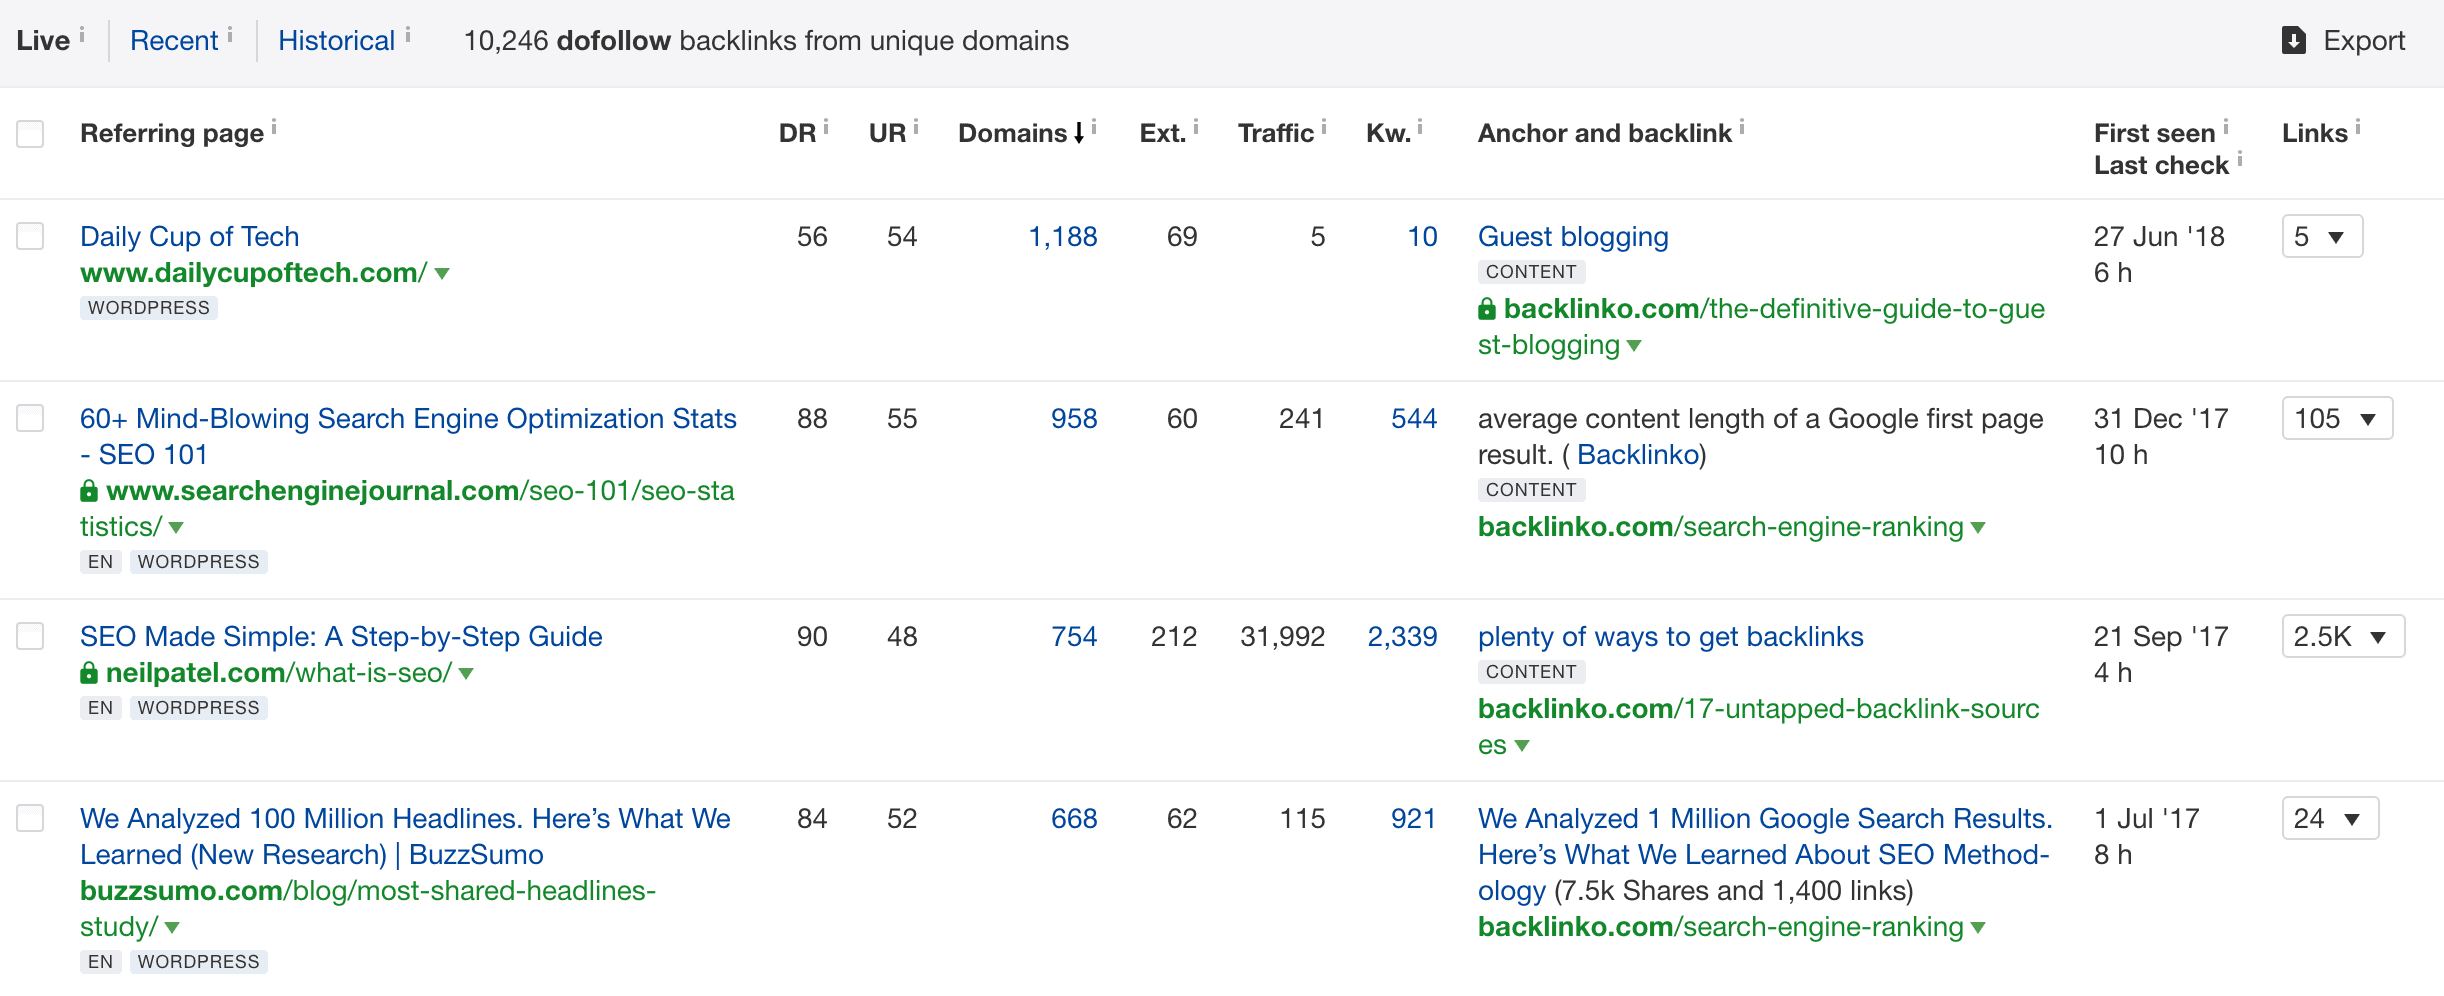
Task: Switch to the Recent tab
Action: [x=174, y=40]
